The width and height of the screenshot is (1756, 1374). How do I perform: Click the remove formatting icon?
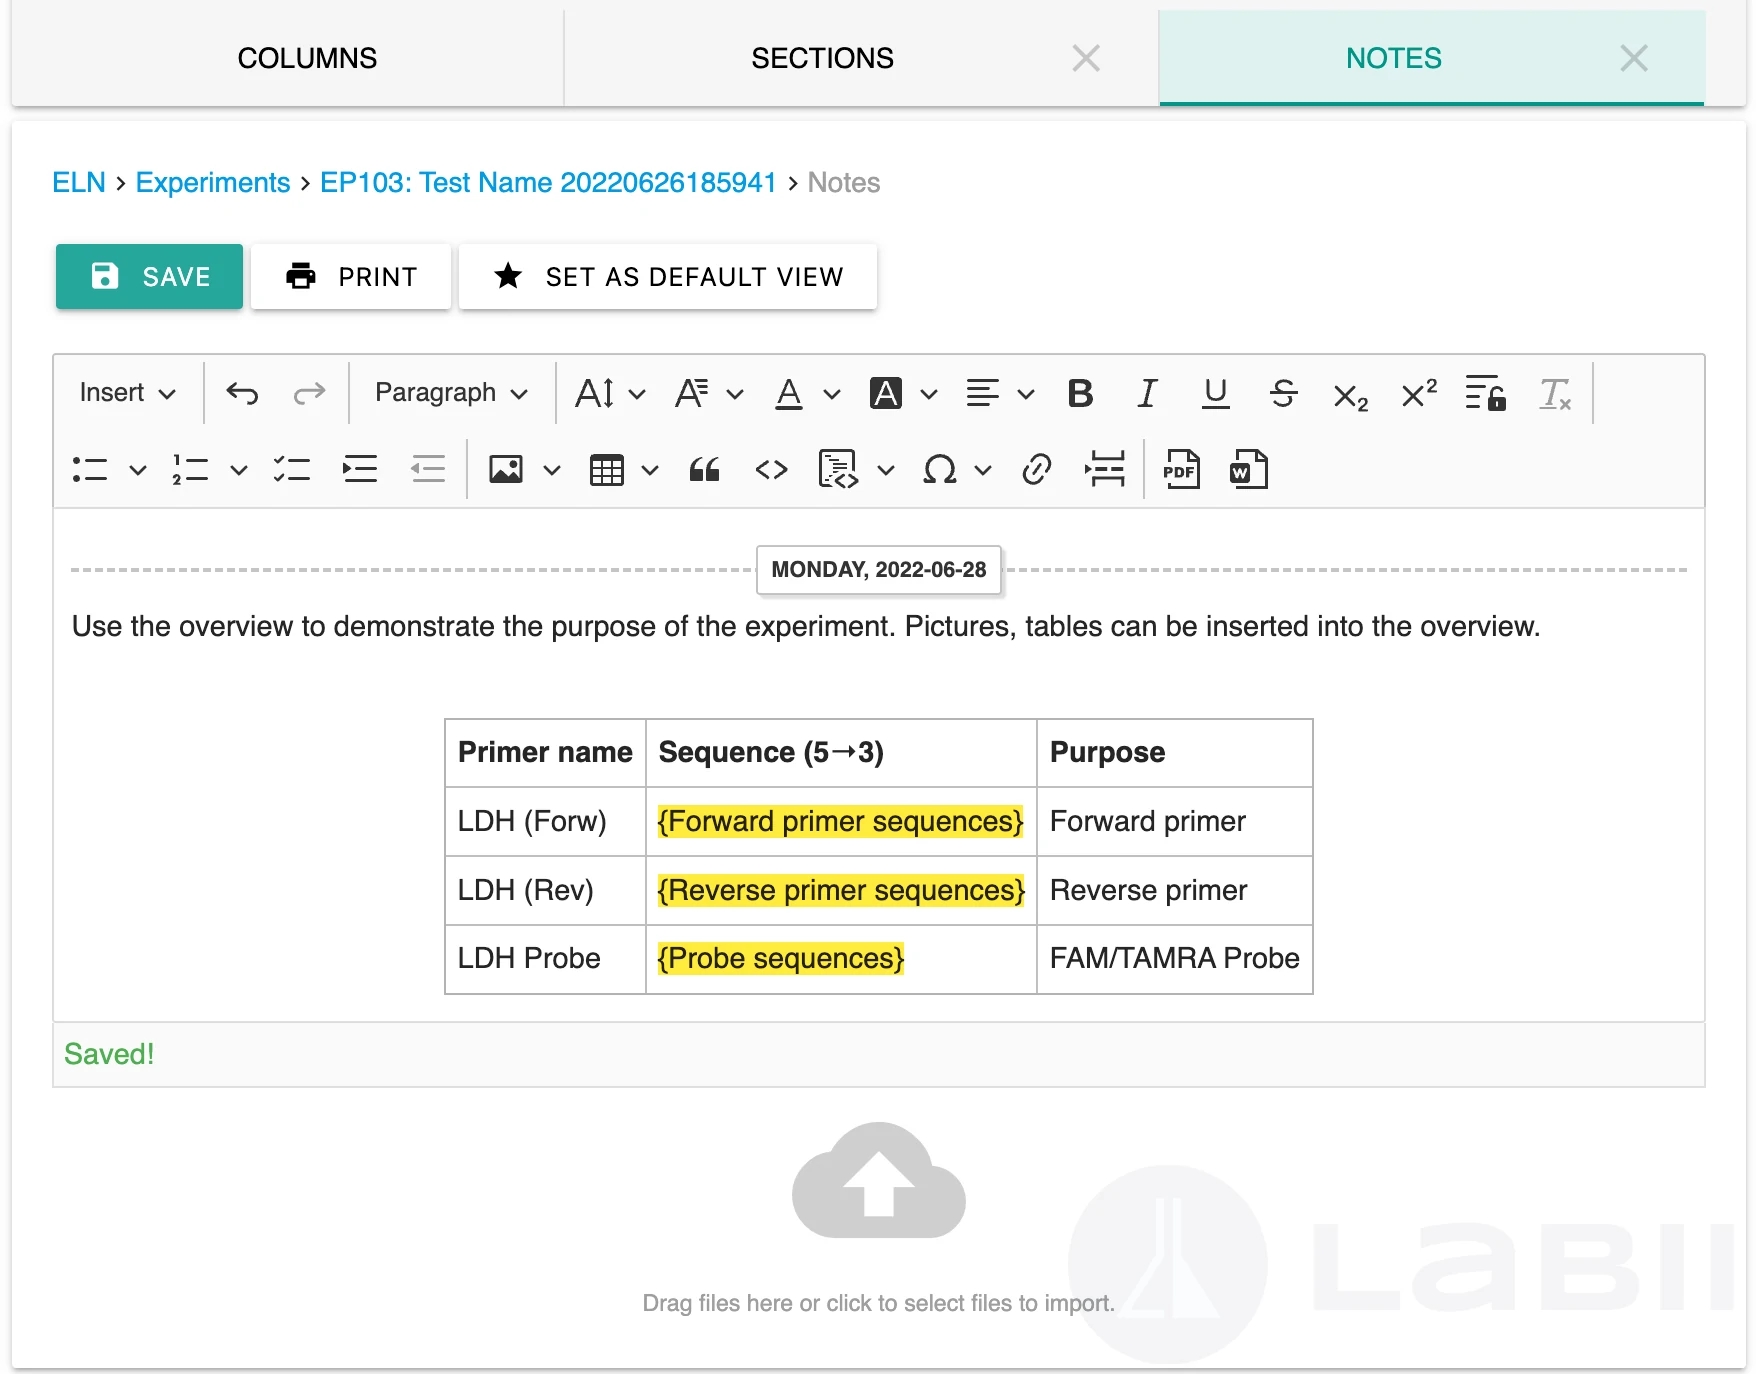(1555, 393)
